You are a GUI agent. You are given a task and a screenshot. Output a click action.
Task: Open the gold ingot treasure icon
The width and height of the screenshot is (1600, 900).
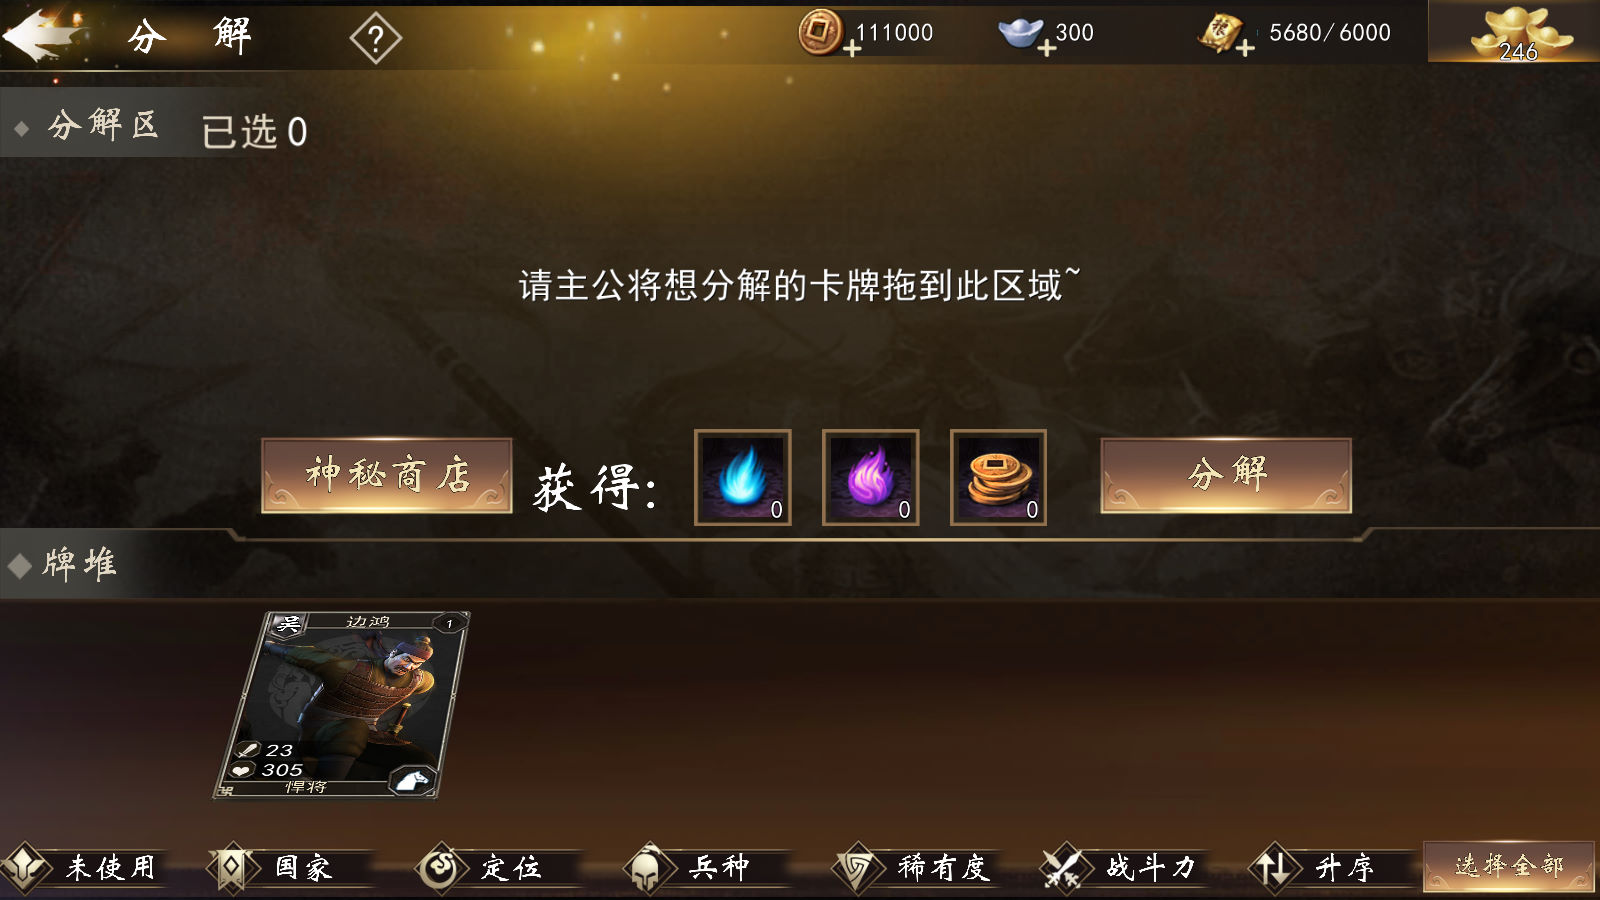point(1518,34)
